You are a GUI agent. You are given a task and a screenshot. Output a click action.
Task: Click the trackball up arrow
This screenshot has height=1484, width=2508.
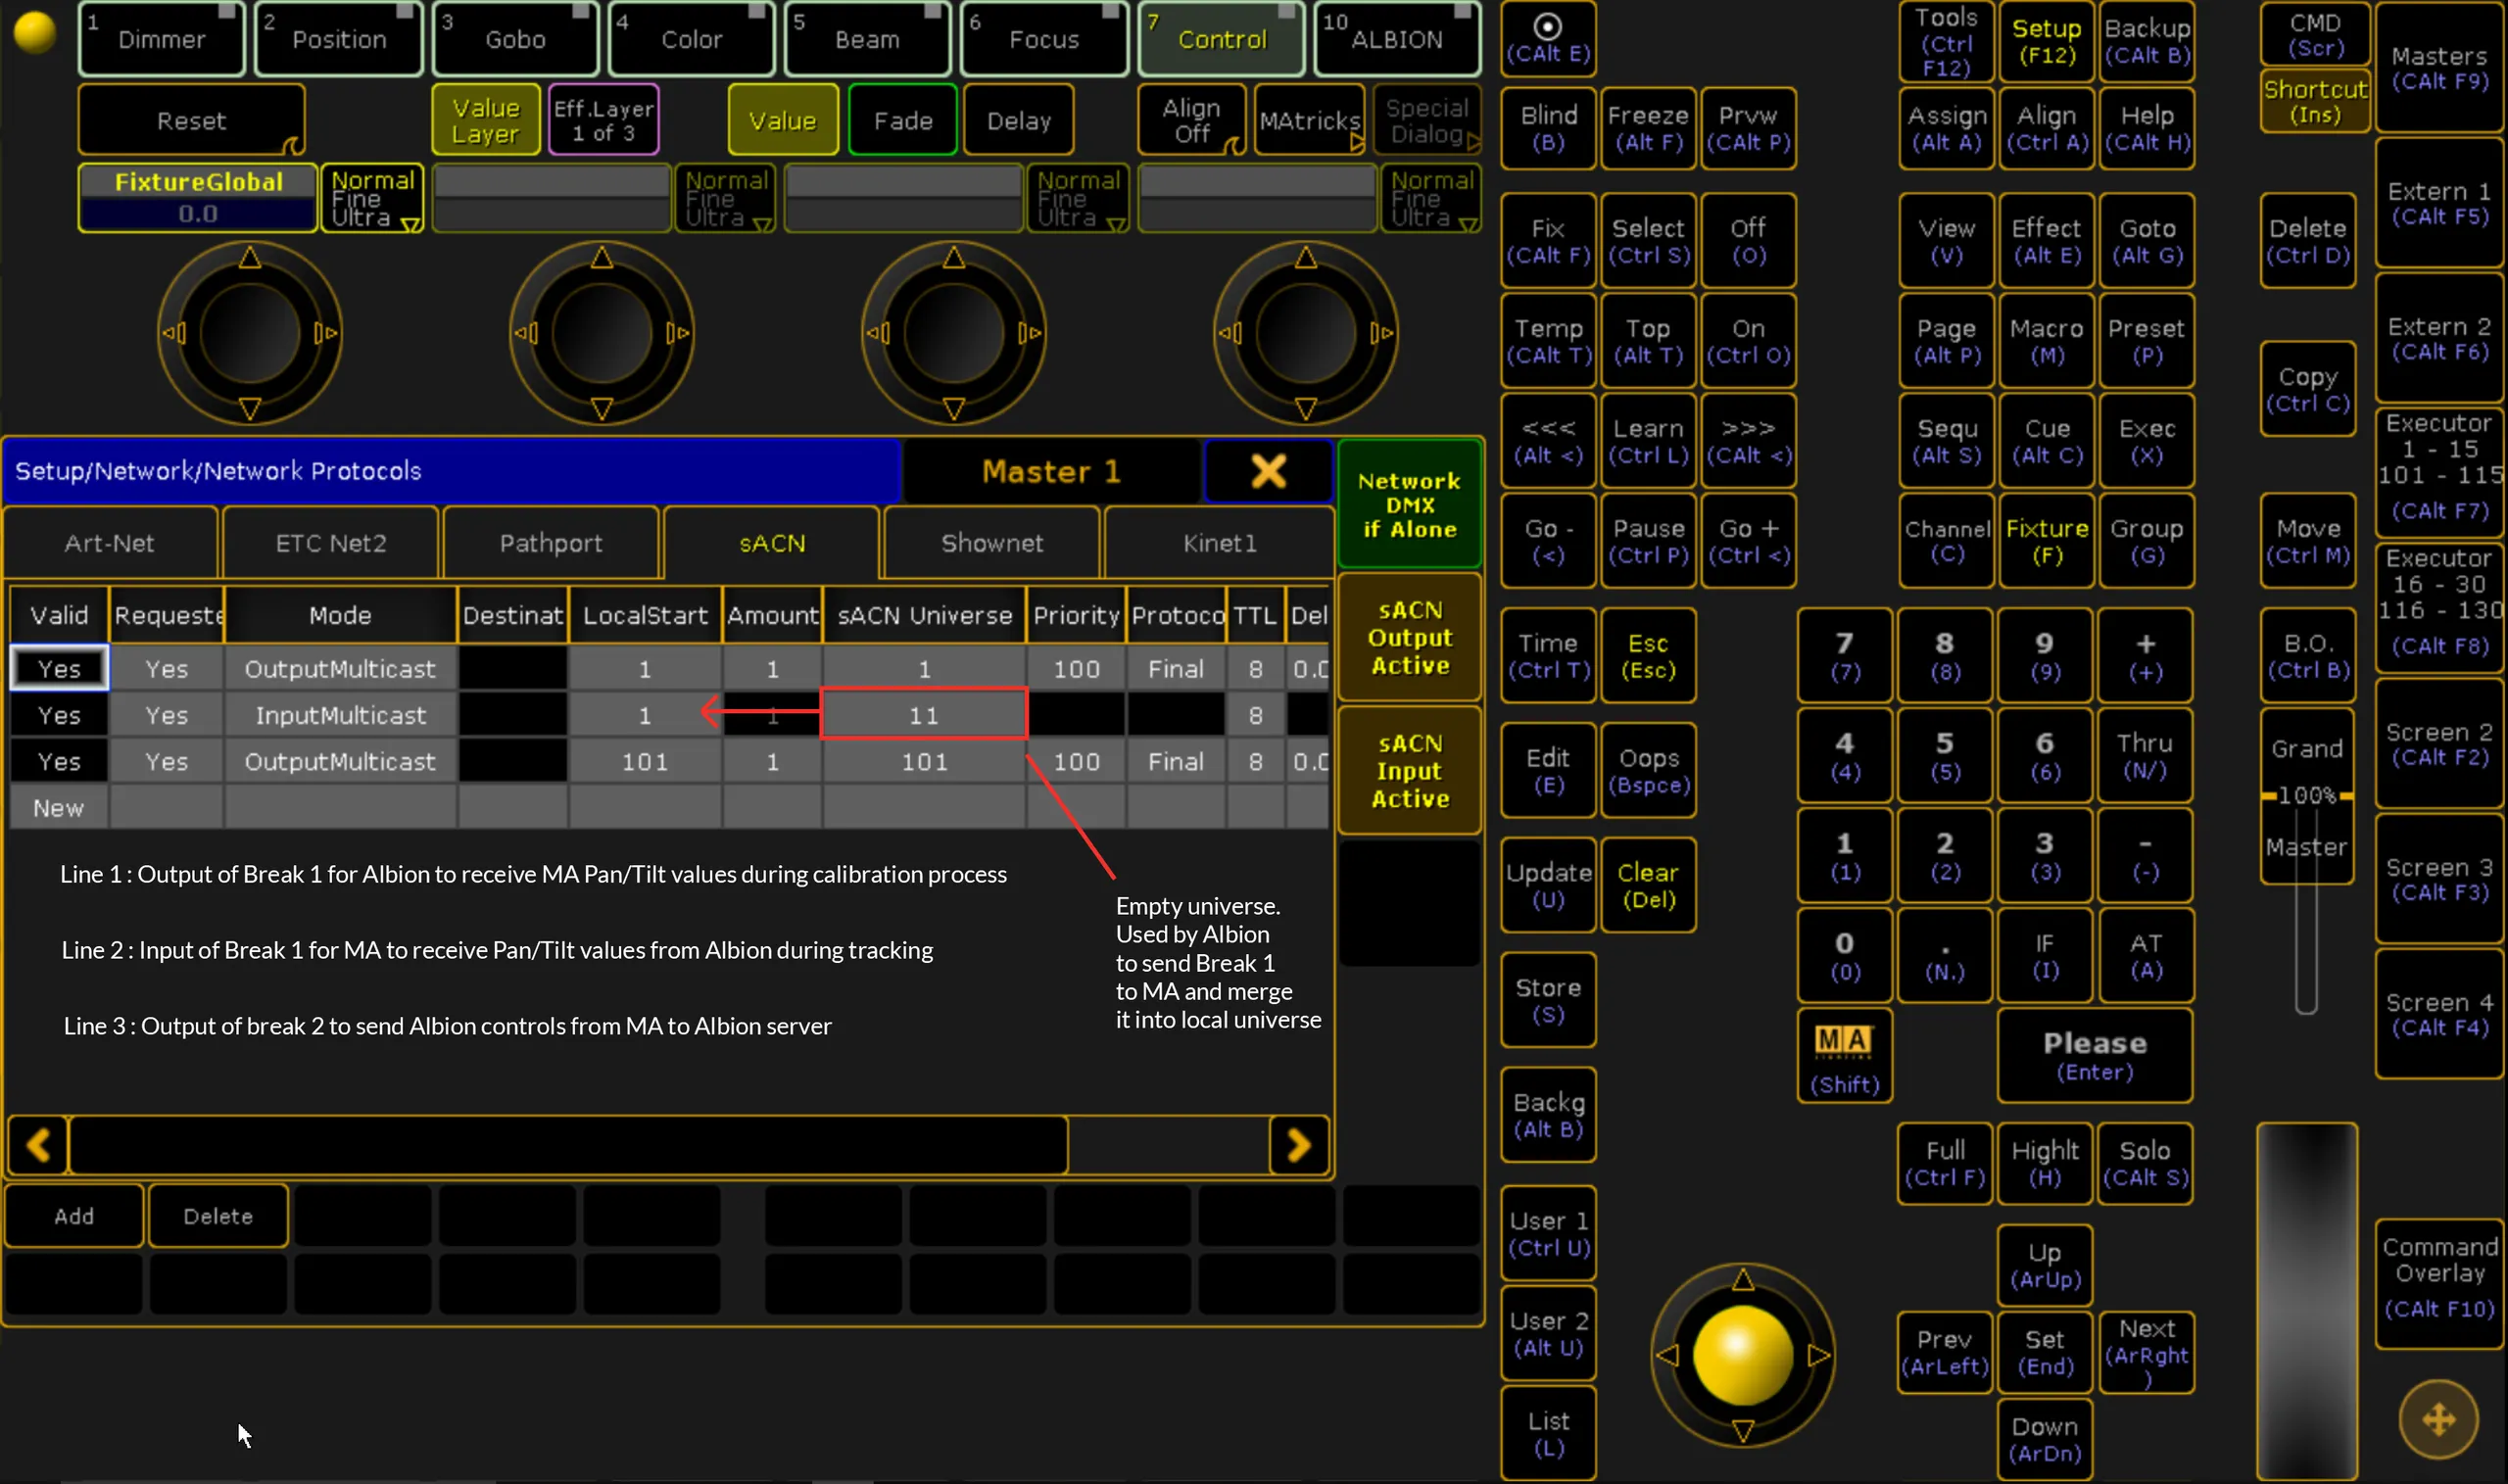click(x=1742, y=1279)
